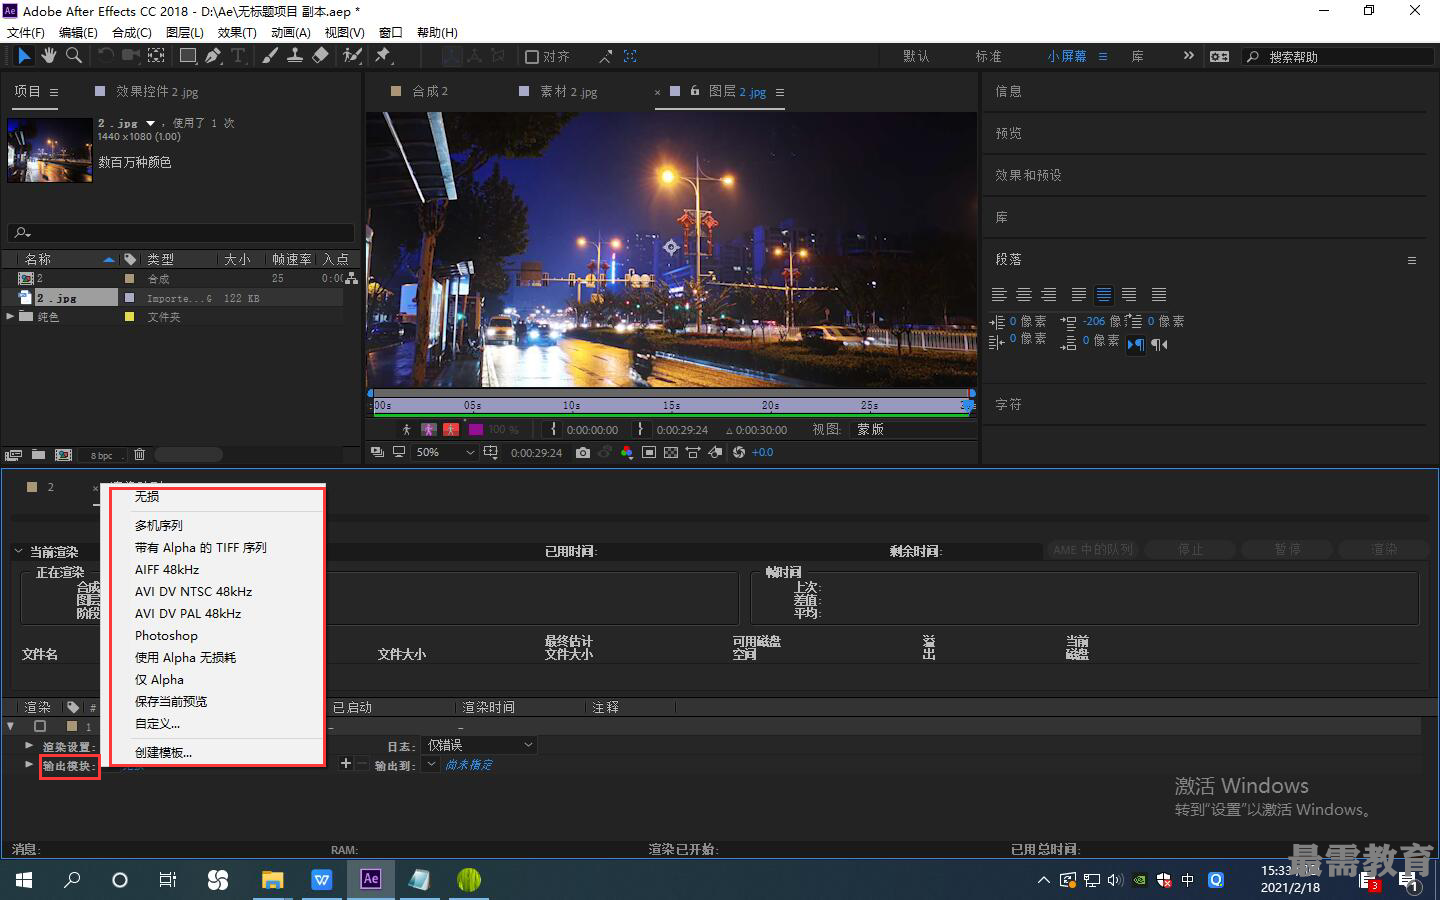Select the Clone Stamp tool
1440x900 pixels.
[x=295, y=56]
